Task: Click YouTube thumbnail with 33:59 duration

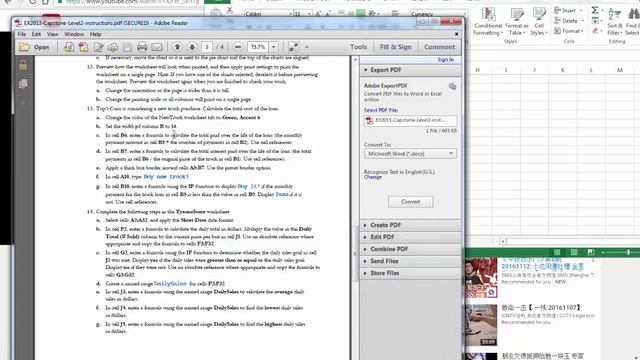Action: tap(480, 325)
